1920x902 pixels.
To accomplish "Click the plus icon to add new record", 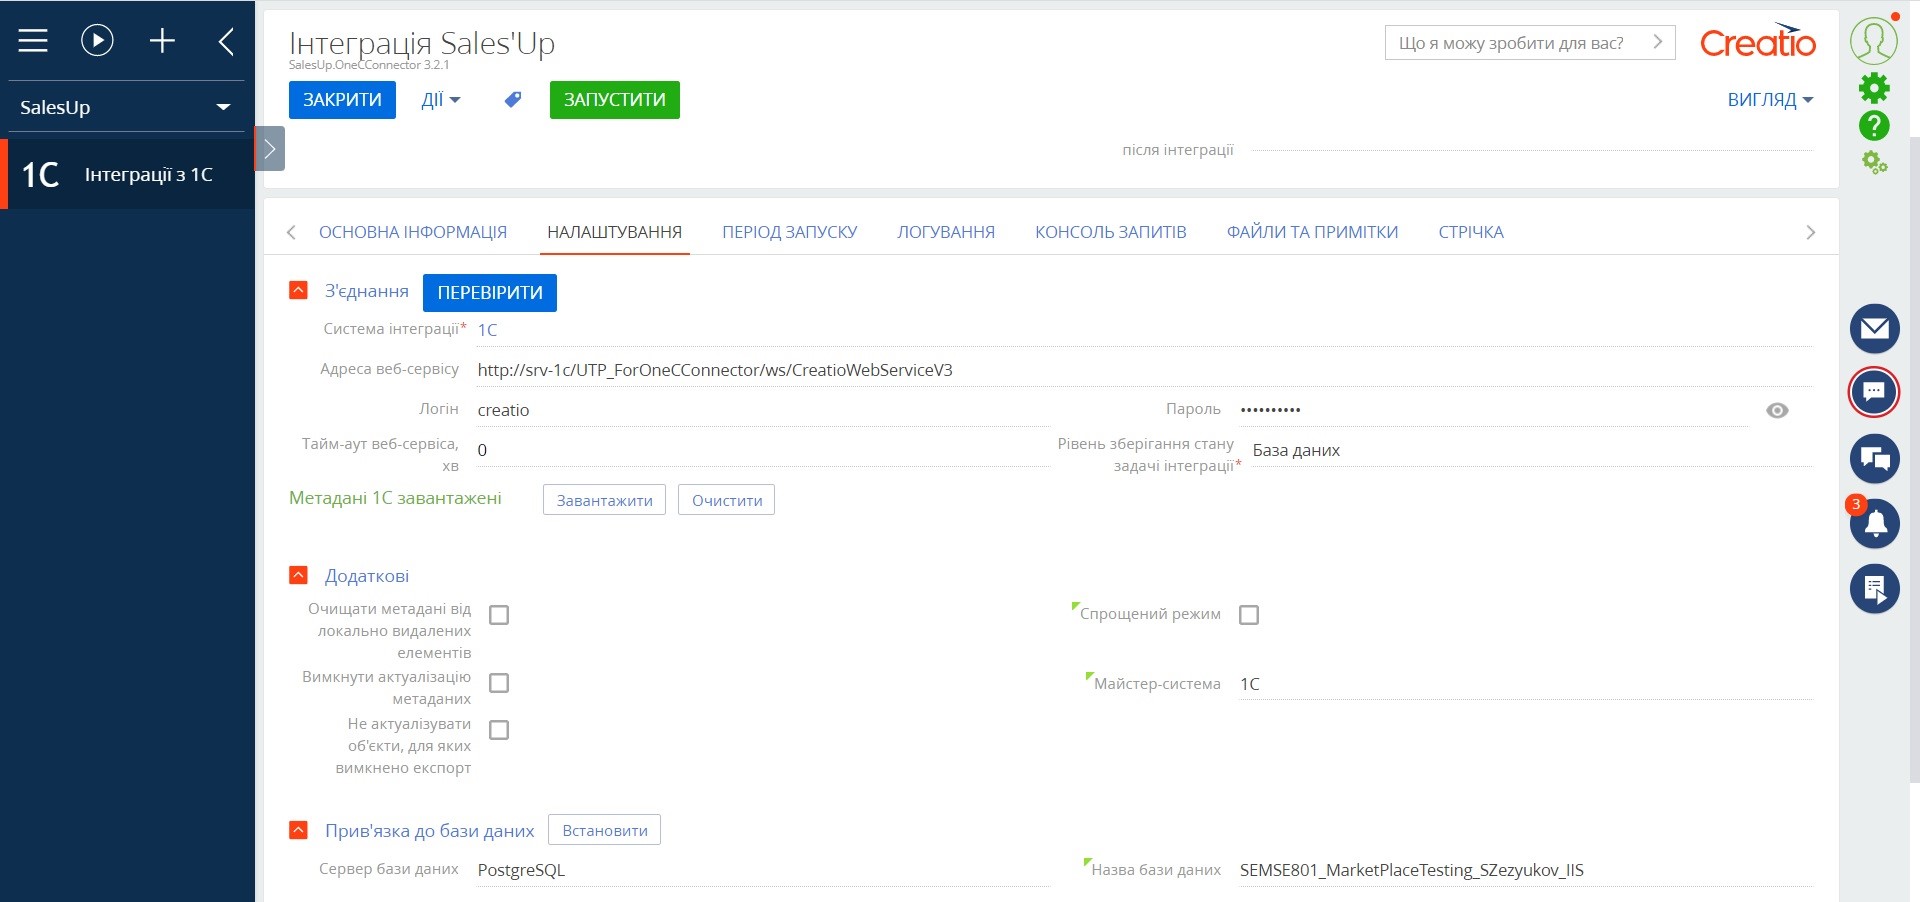I will point(162,40).
